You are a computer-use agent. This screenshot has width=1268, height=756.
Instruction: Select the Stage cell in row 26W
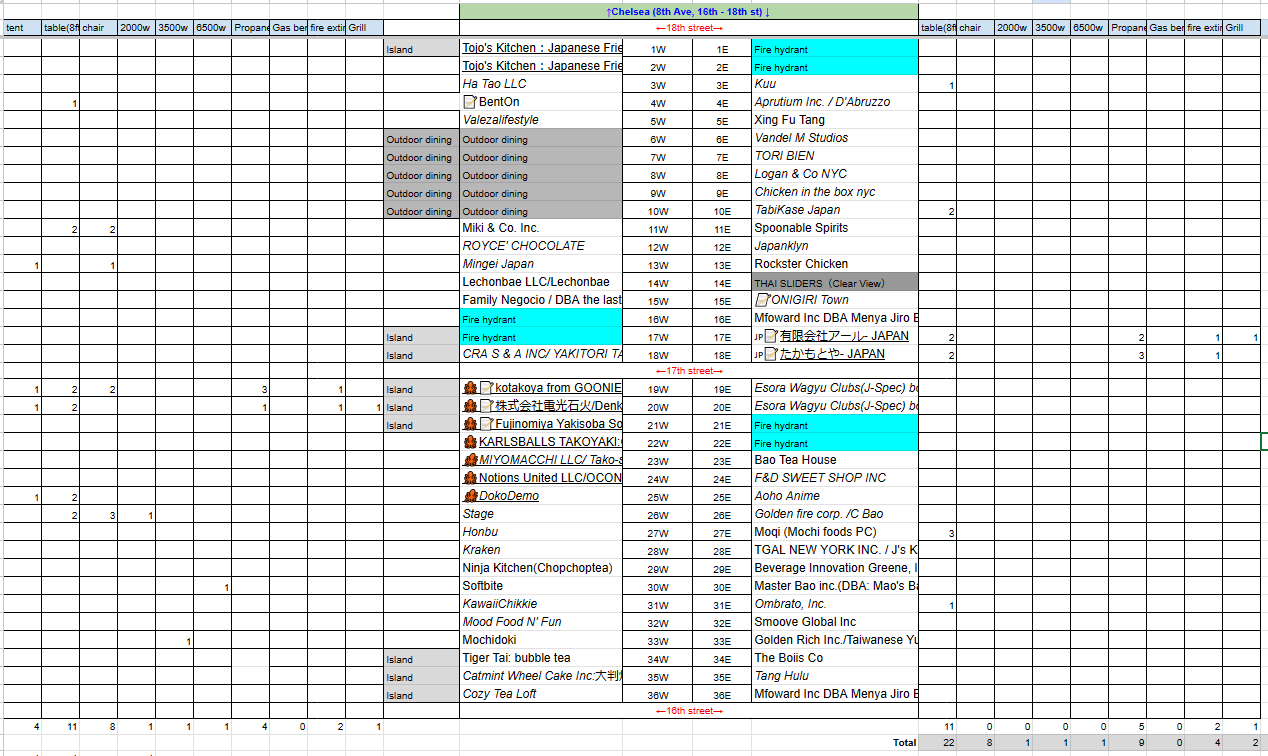pos(541,514)
